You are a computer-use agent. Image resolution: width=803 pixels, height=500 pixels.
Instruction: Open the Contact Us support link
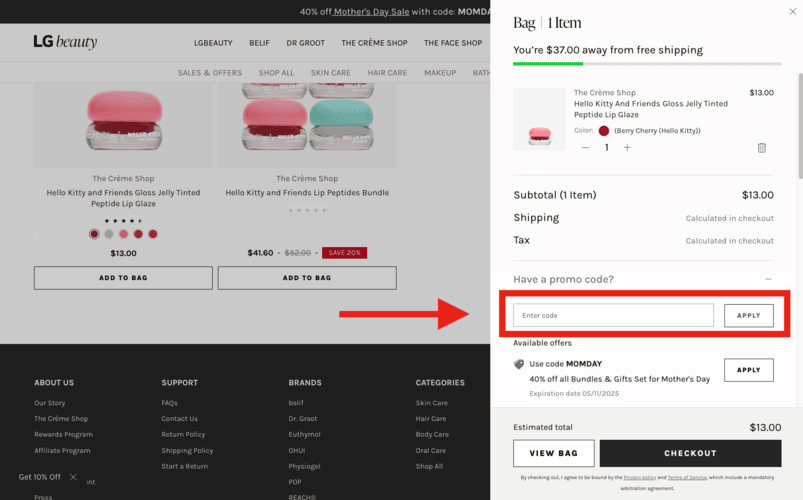tap(179, 419)
